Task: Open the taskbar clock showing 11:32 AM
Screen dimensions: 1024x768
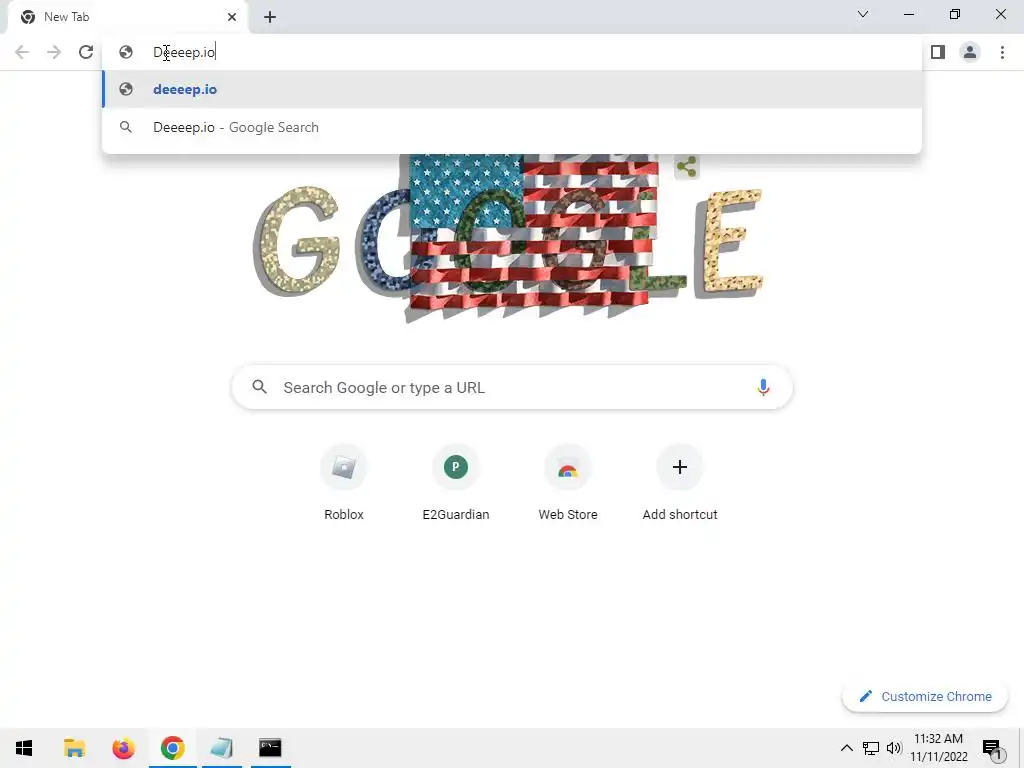Action: click(x=938, y=748)
